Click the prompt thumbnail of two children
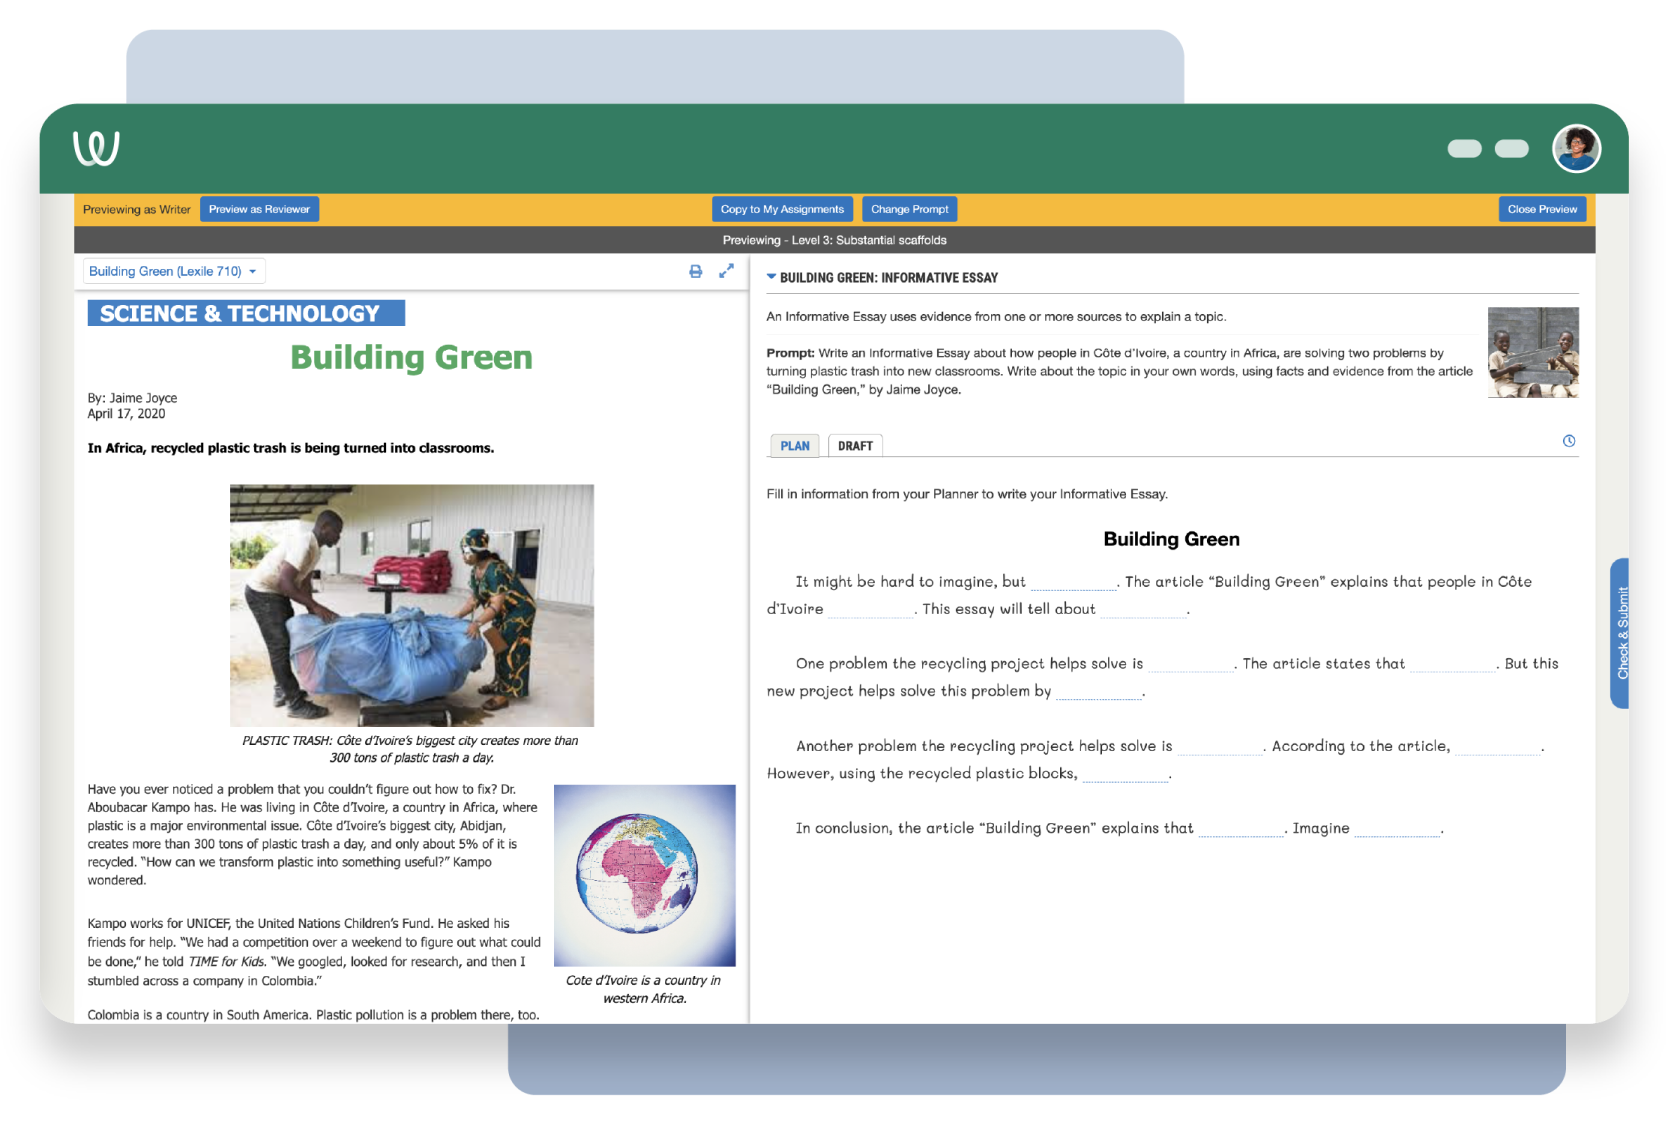This screenshot has width=1666, height=1125. point(1532,352)
